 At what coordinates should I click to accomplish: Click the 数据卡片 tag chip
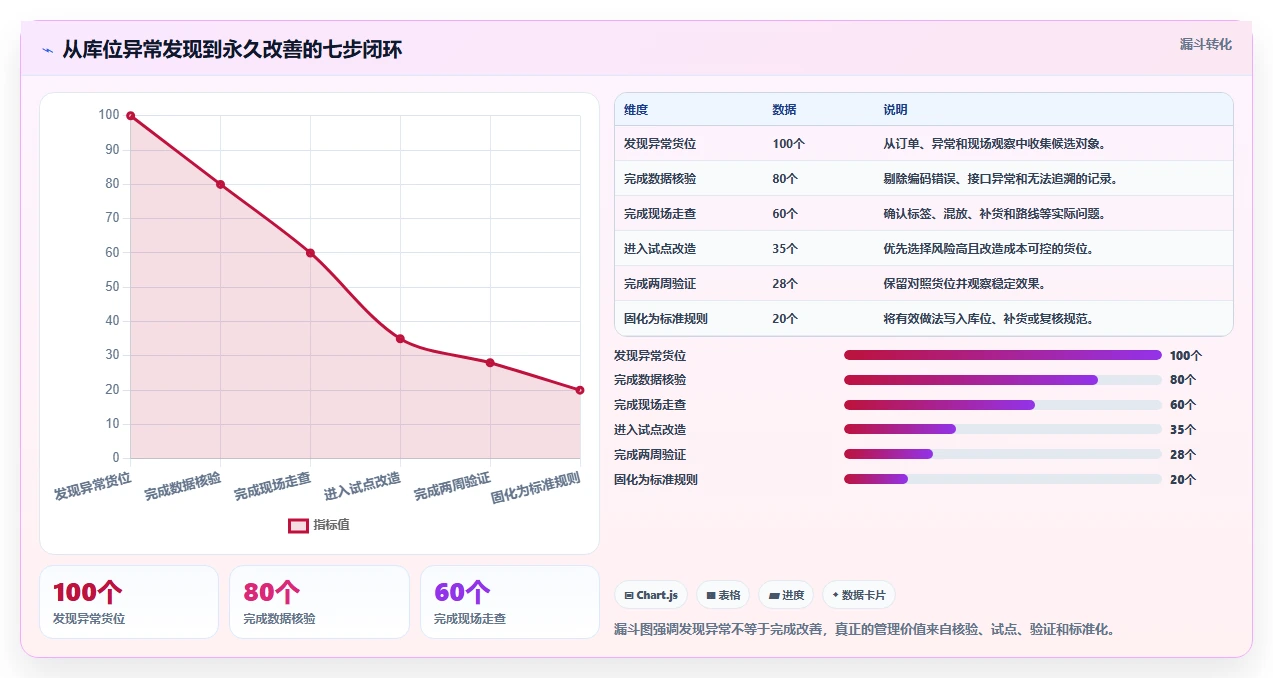pyautogui.click(x=858, y=595)
